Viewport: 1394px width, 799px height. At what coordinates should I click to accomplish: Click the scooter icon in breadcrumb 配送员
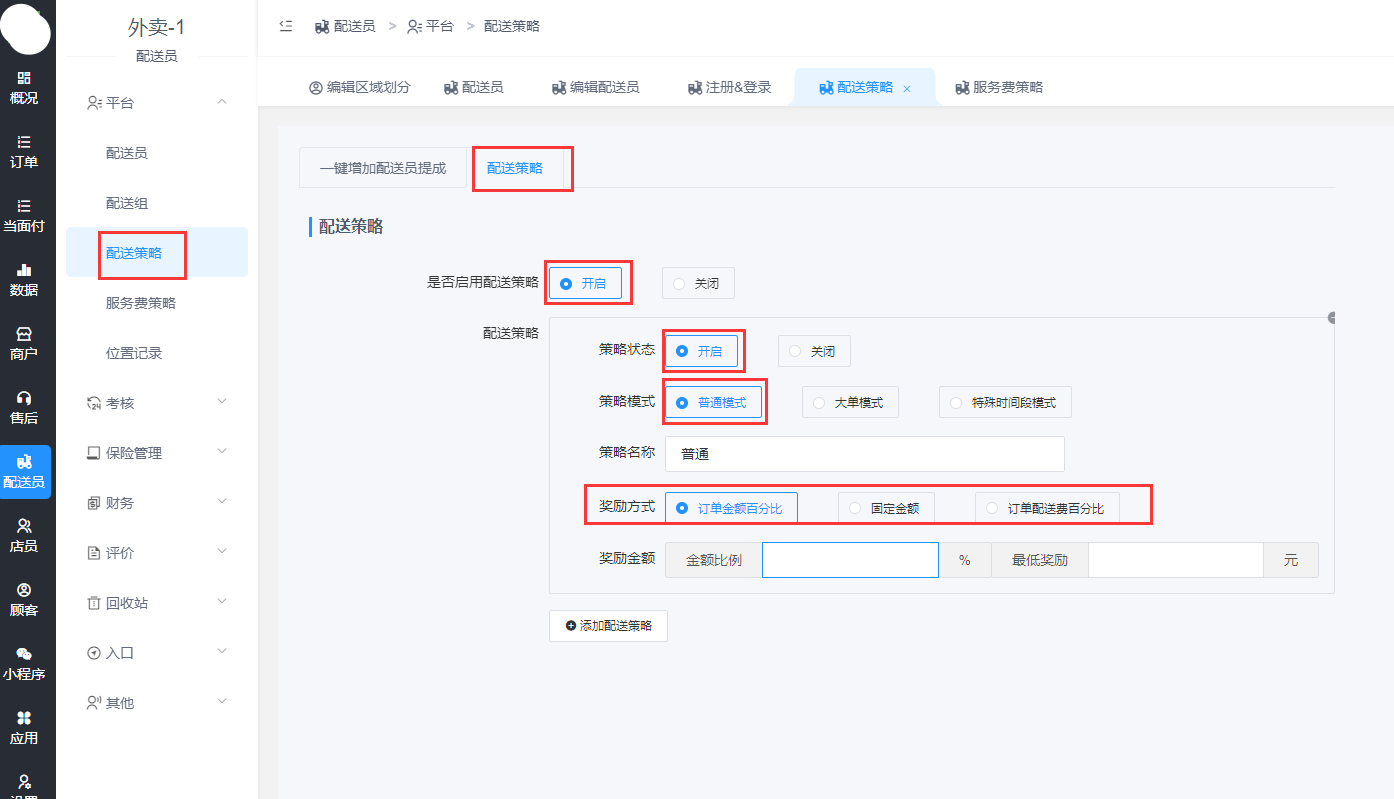point(322,27)
